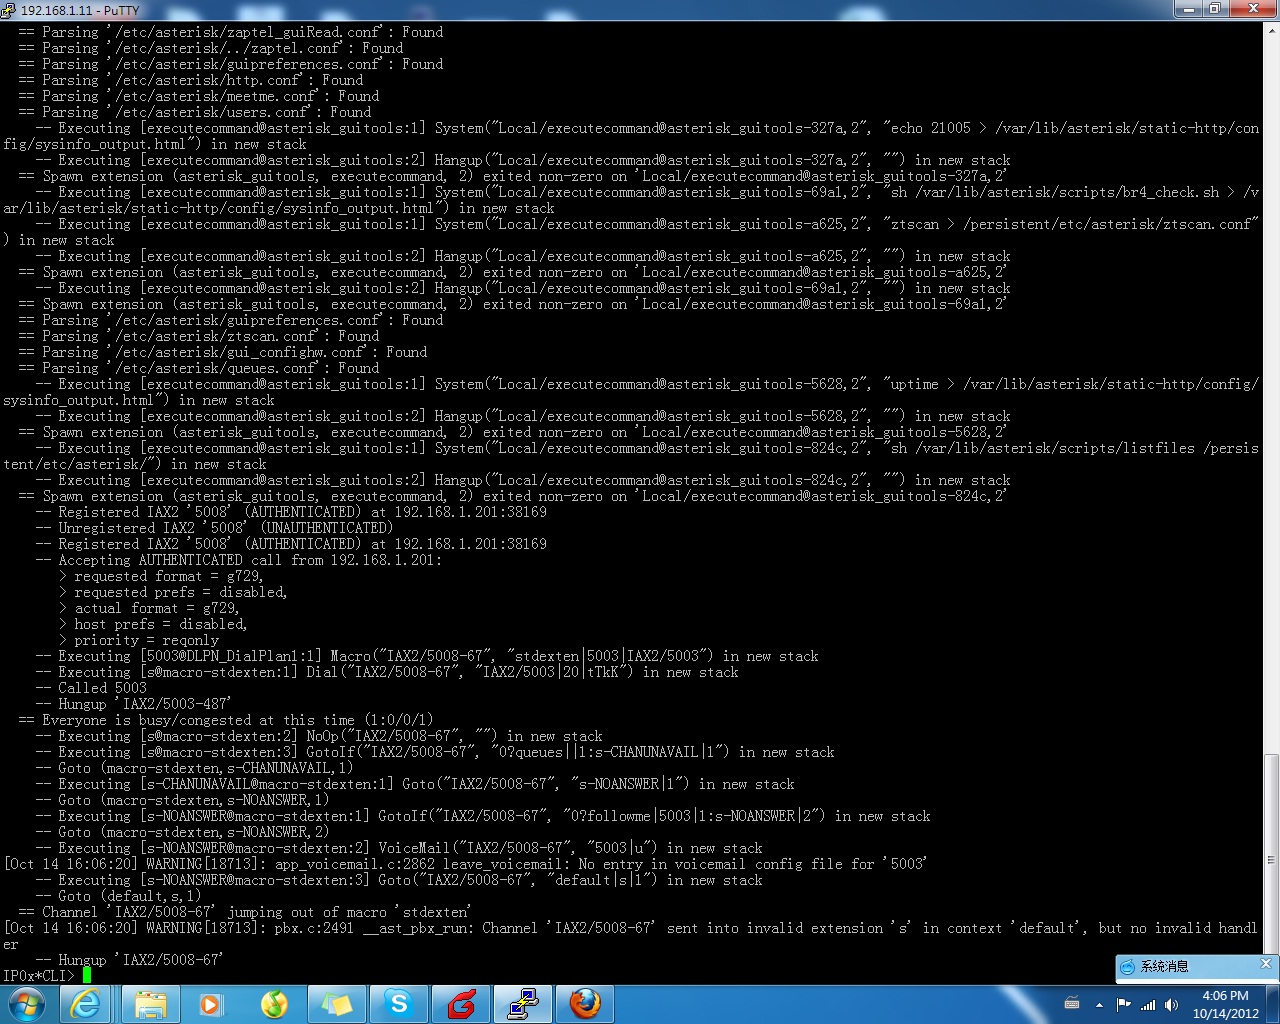Image resolution: width=1280 pixels, height=1024 pixels.
Task: Click the "requested prefs = disabled" line
Action: pyautogui.click(x=173, y=592)
